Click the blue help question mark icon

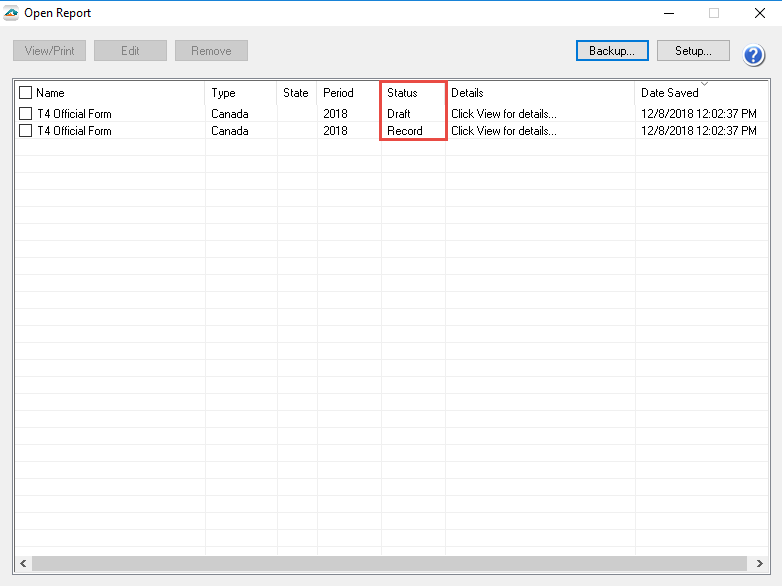[754, 55]
